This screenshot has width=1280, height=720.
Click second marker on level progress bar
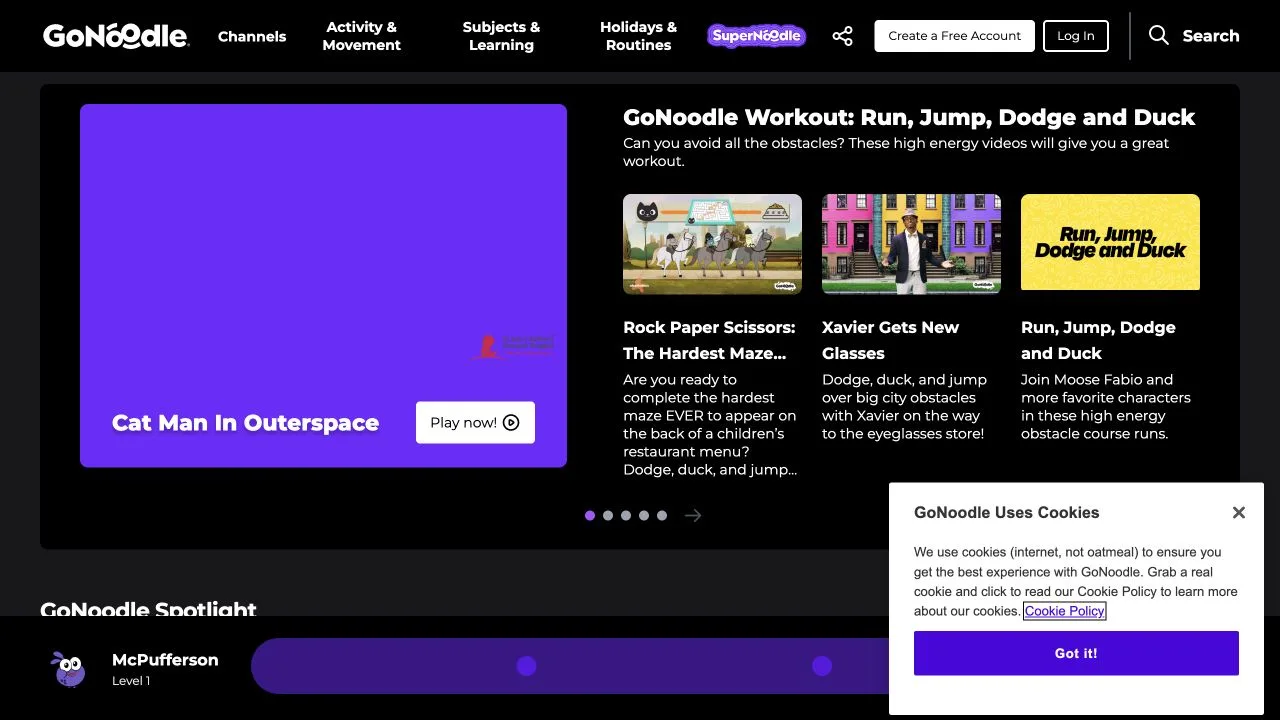(x=822, y=666)
